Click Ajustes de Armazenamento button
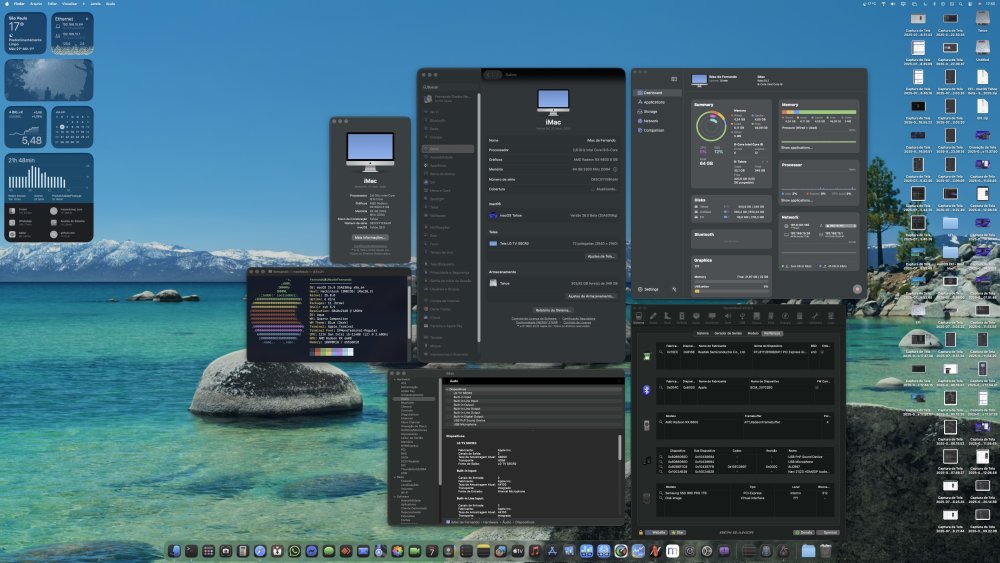This screenshot has width=1000, height=563. [591, 296]
